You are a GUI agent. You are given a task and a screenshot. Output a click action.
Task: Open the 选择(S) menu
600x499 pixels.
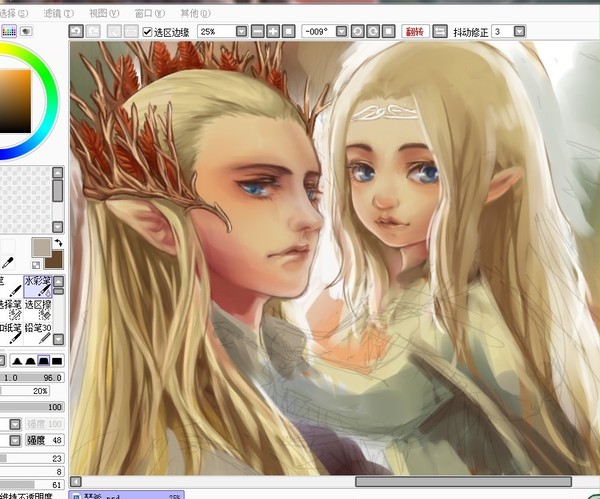13,13
